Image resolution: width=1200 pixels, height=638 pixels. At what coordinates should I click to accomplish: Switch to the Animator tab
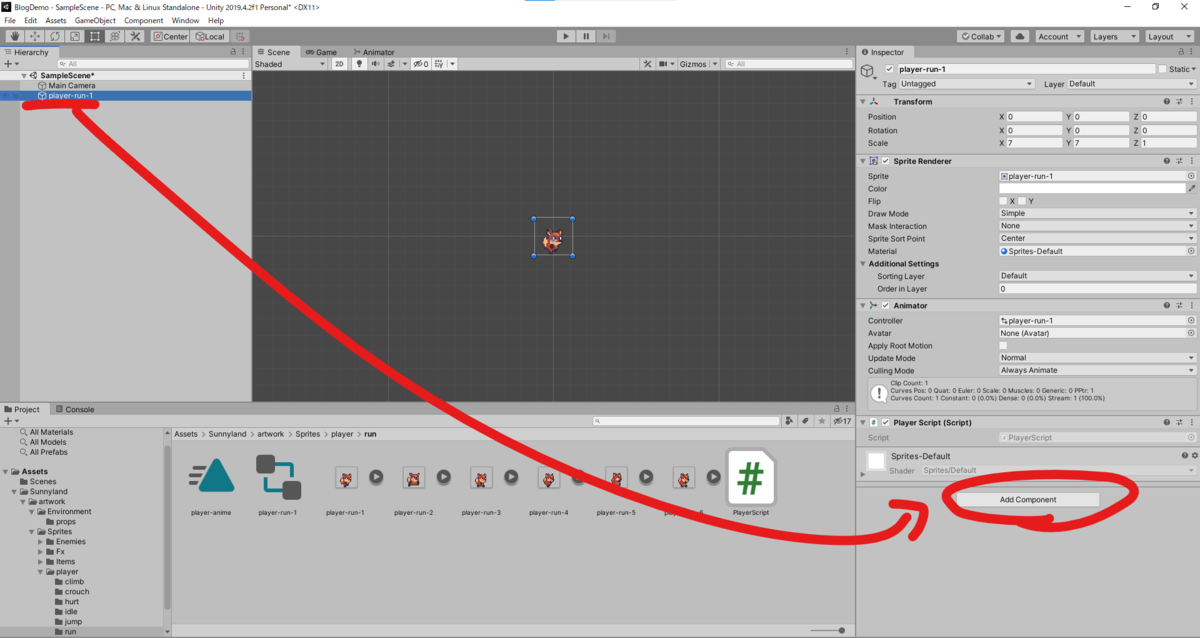(373, 52)
